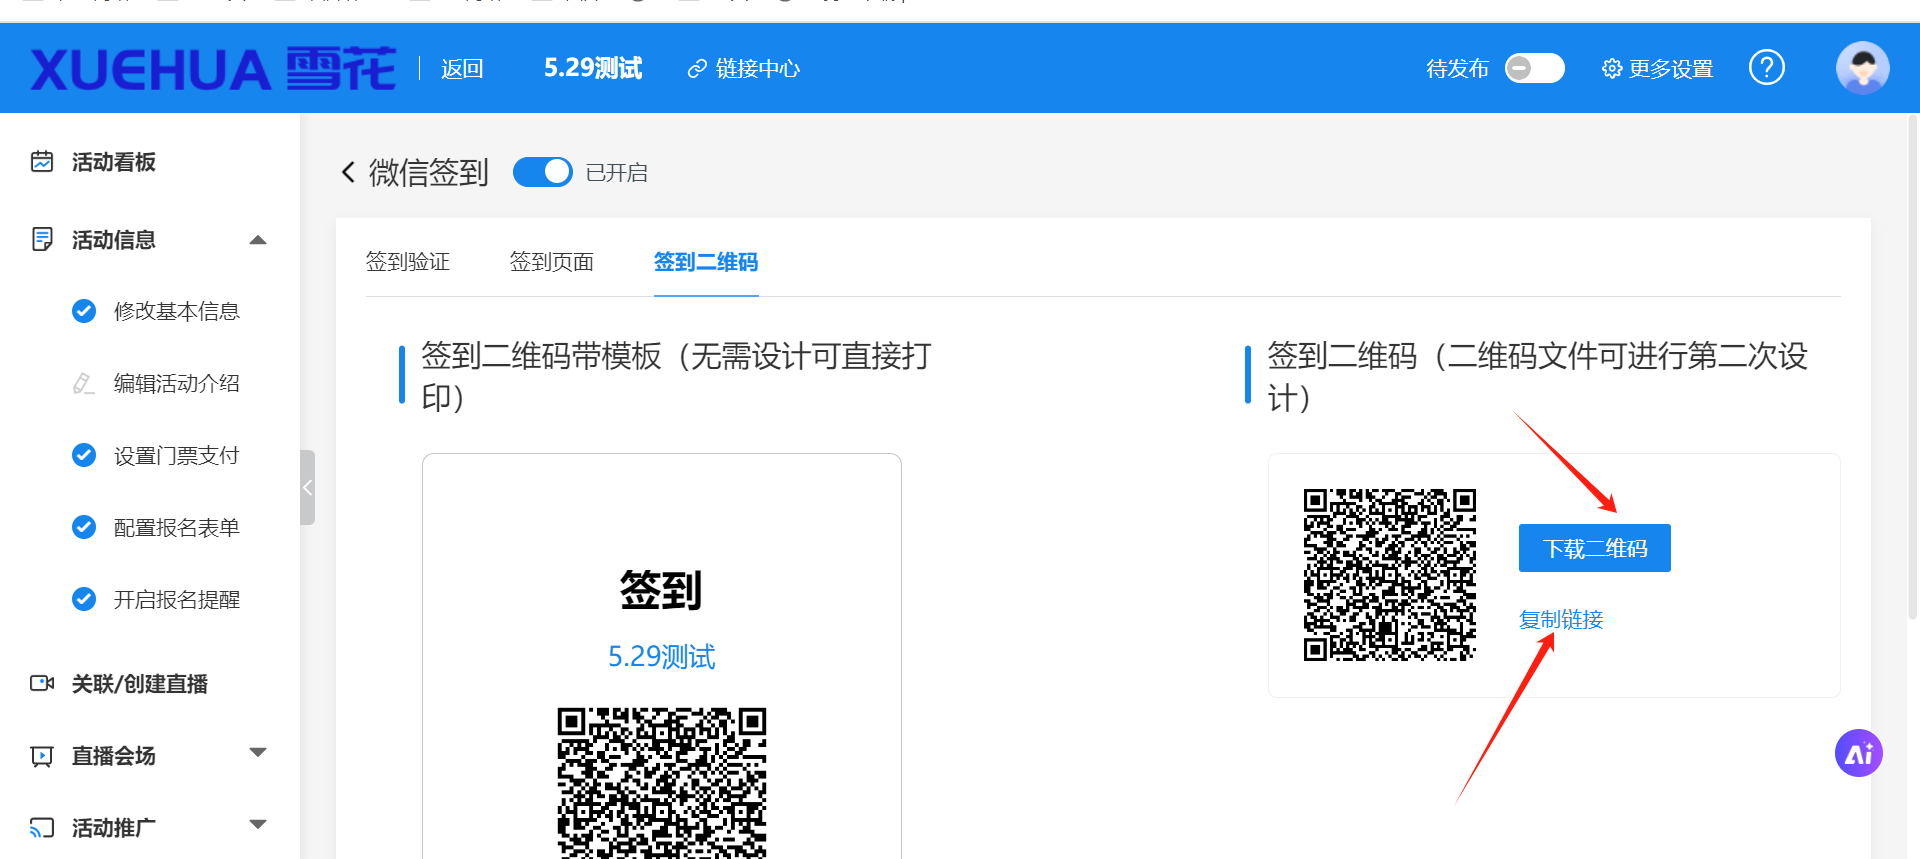Open 链接中心 link center

click(x=744, y=69)
